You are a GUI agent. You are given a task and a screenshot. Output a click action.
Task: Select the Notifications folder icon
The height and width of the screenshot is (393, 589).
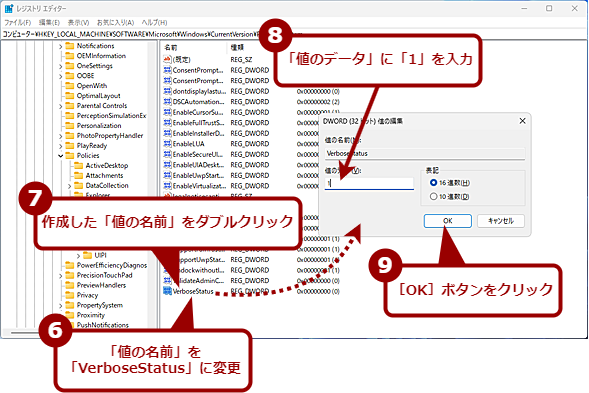click(69, 46)
